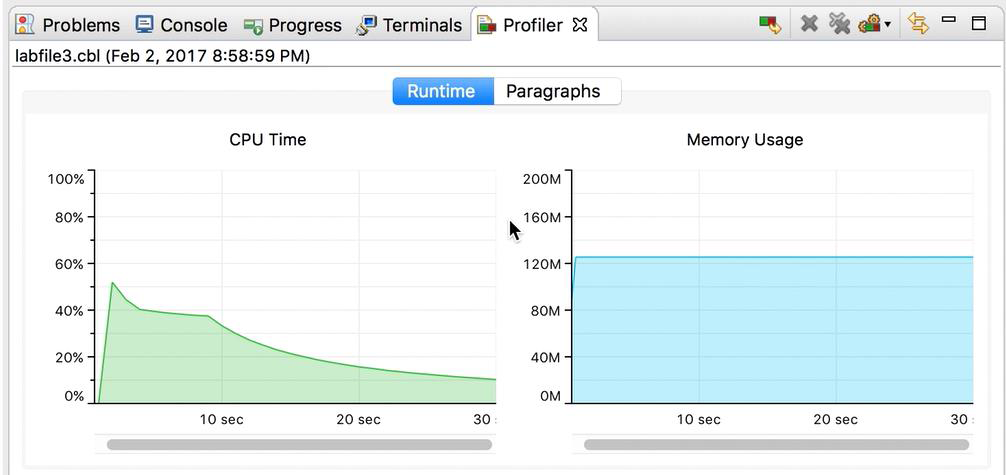Expand the profiler configuration dropdown arrow
Screen dimensions: 1006x475
tap(887, 25)
